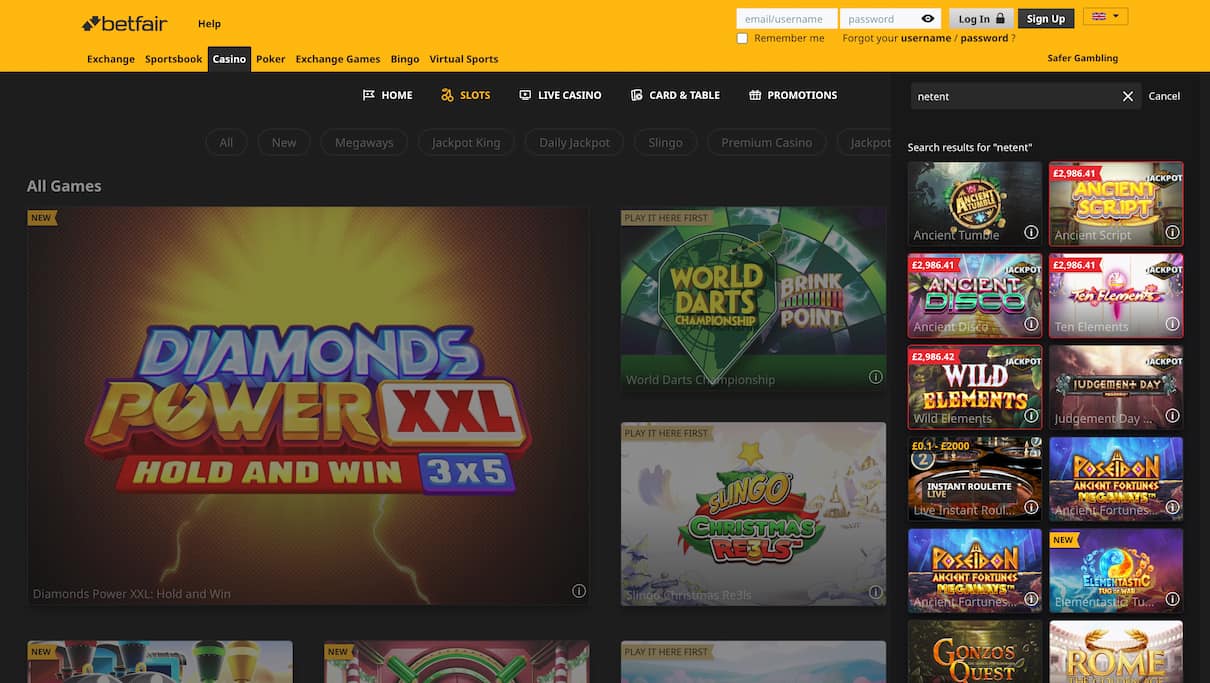Open the Safer Gambling link
The height and width of the screenshot is (683, 1210).
tap(1084, 57)
